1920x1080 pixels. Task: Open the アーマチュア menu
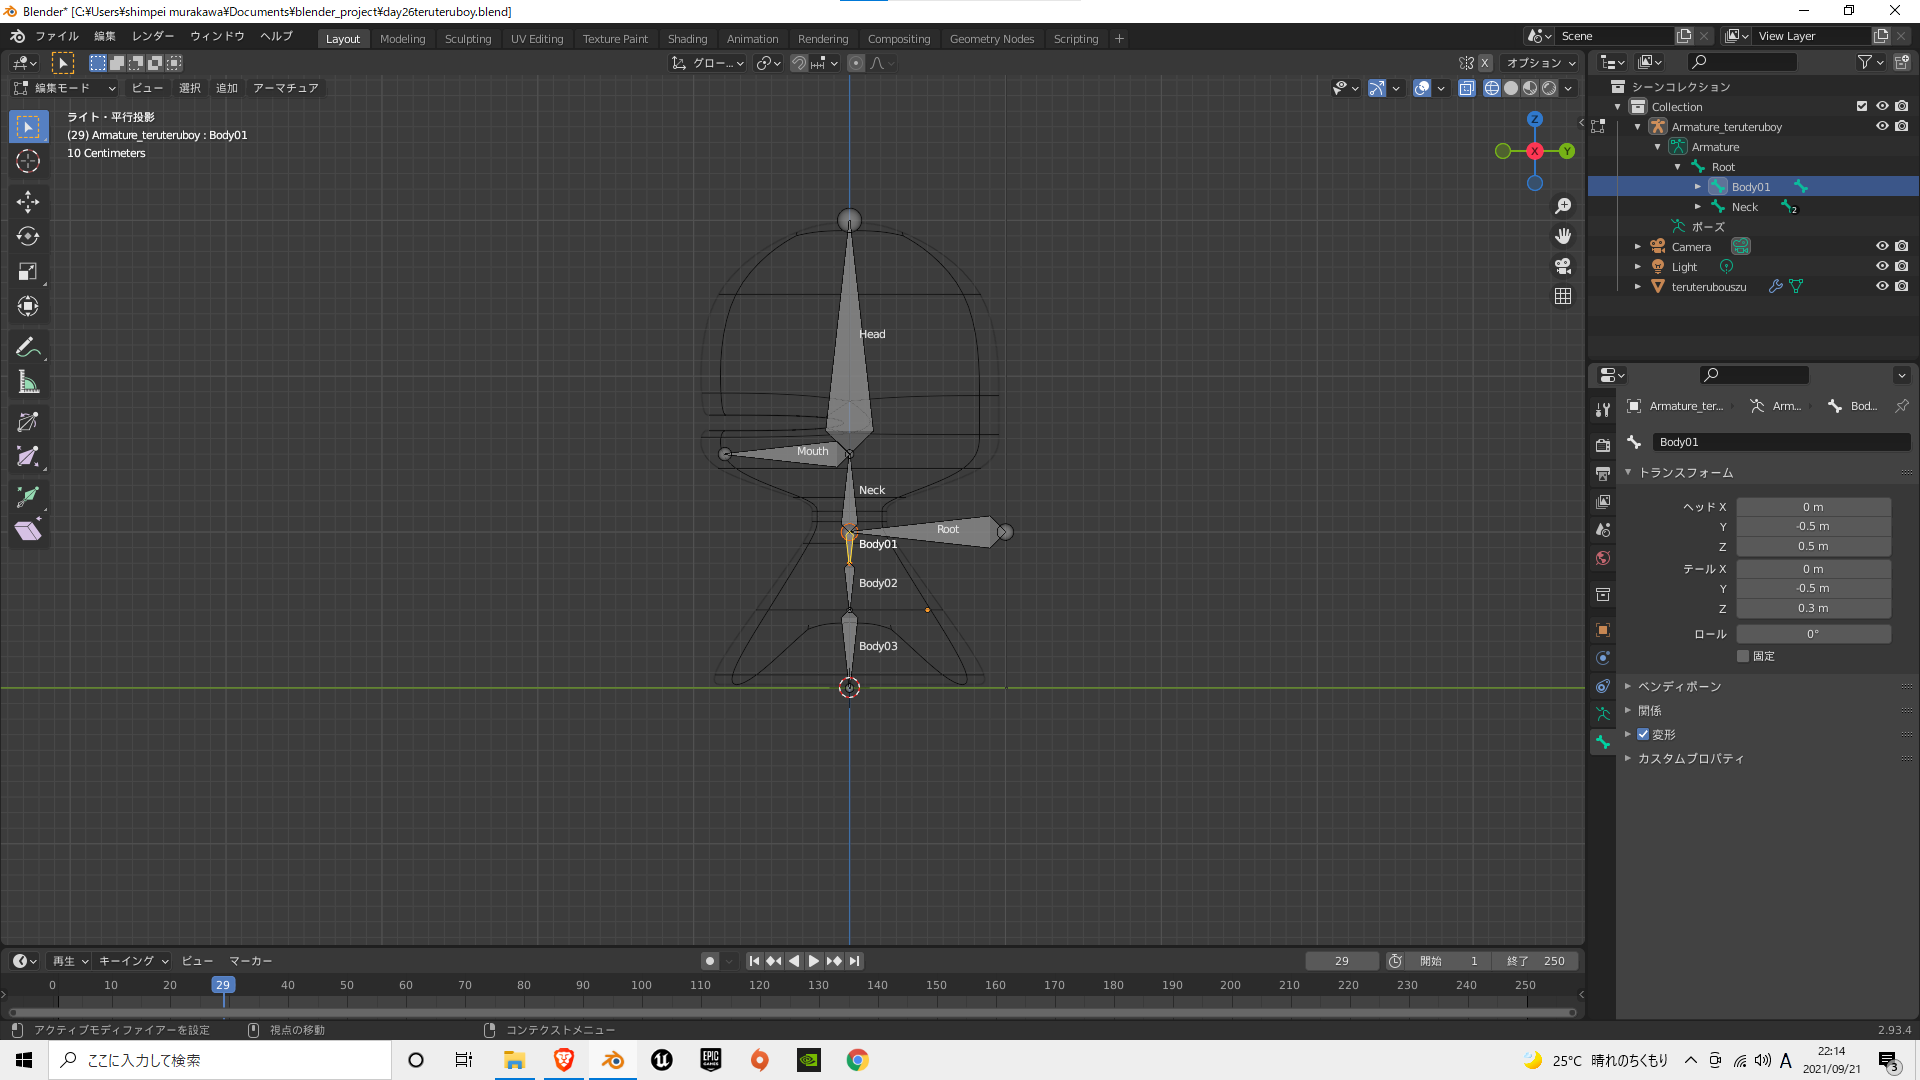pos(285,88)
